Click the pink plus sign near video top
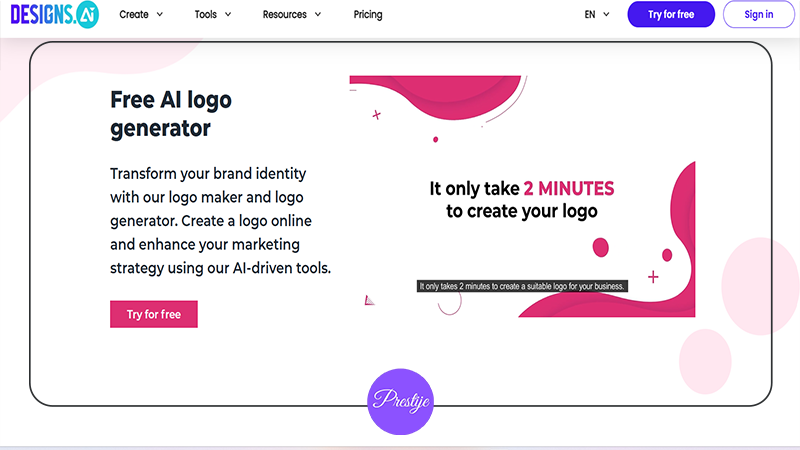Viewport: 800px width, 450px height. [377, 115]
